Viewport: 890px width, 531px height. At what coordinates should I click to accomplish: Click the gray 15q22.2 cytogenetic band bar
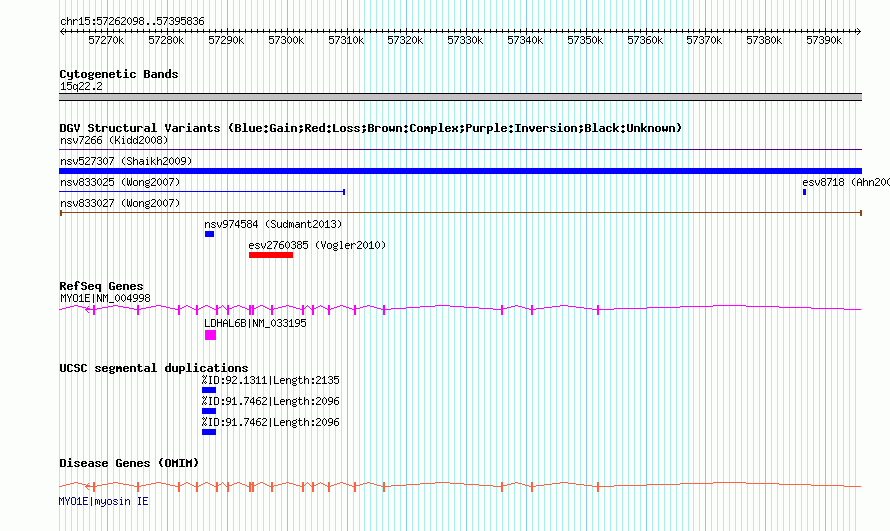[460, 97]
